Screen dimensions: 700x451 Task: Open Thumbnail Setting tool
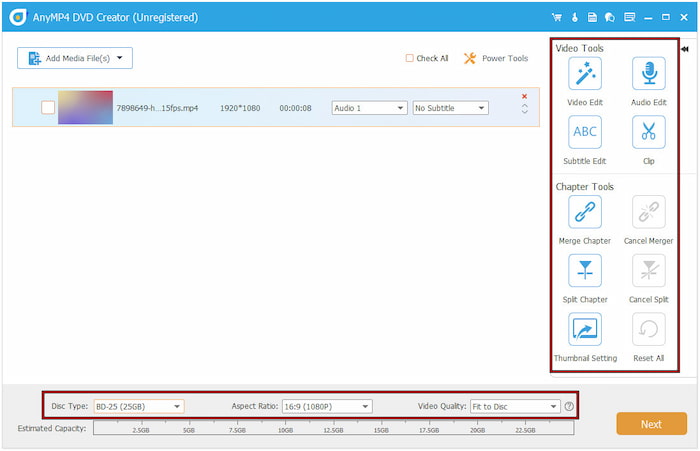(584, 329)
